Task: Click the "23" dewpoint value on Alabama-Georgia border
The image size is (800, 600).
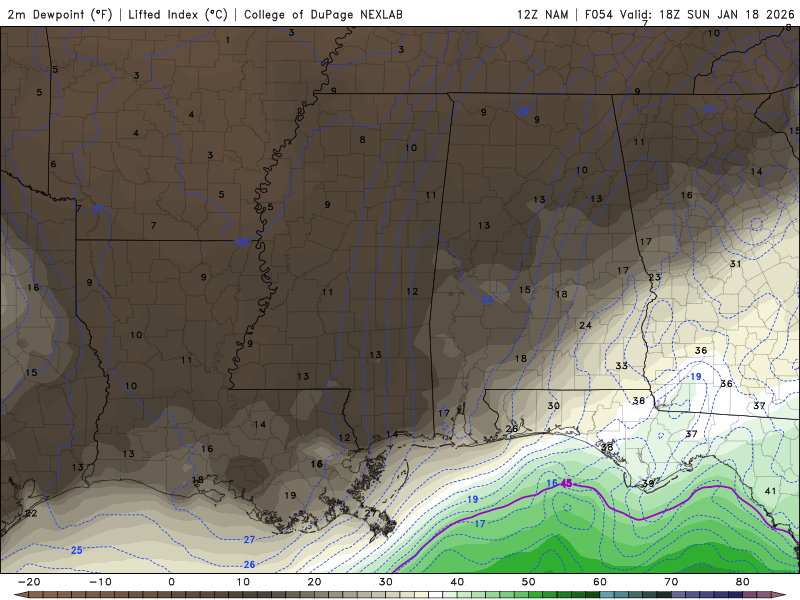Action: click(655, 278)
